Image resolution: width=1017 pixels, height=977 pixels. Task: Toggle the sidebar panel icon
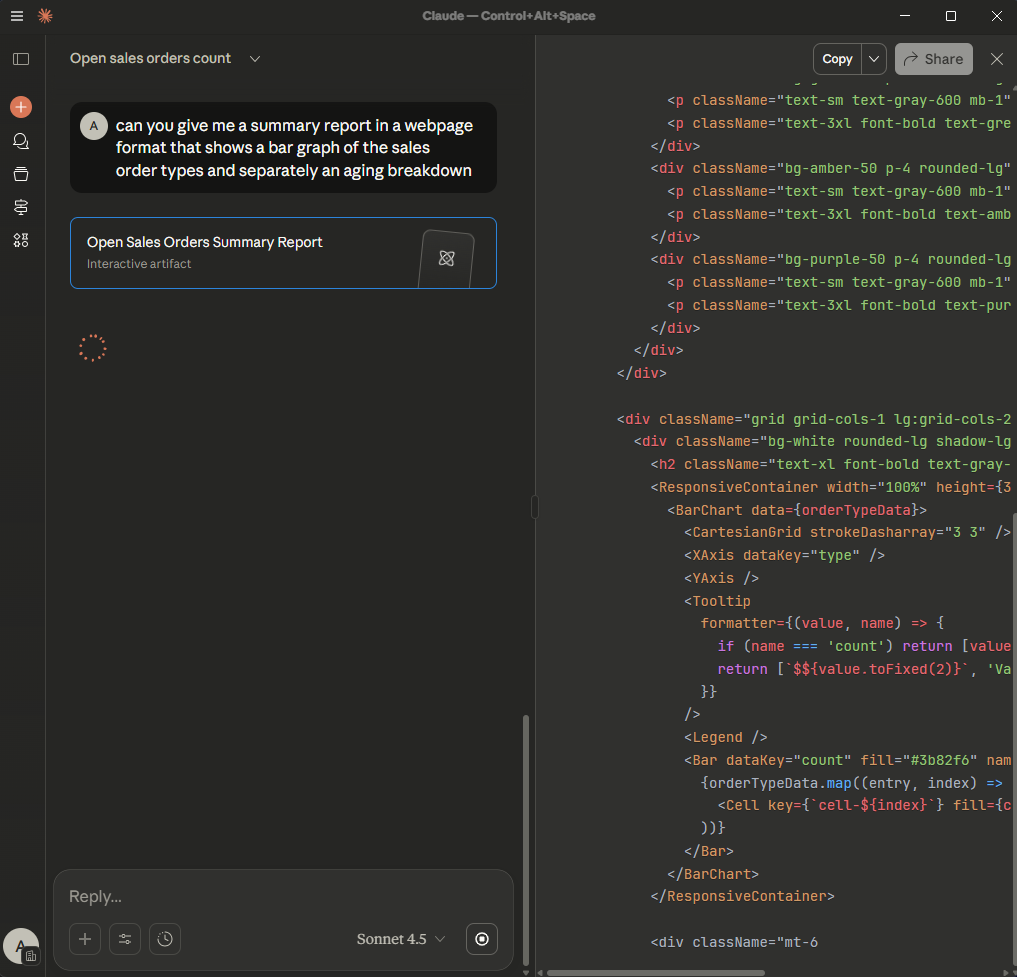click(21, 59)
